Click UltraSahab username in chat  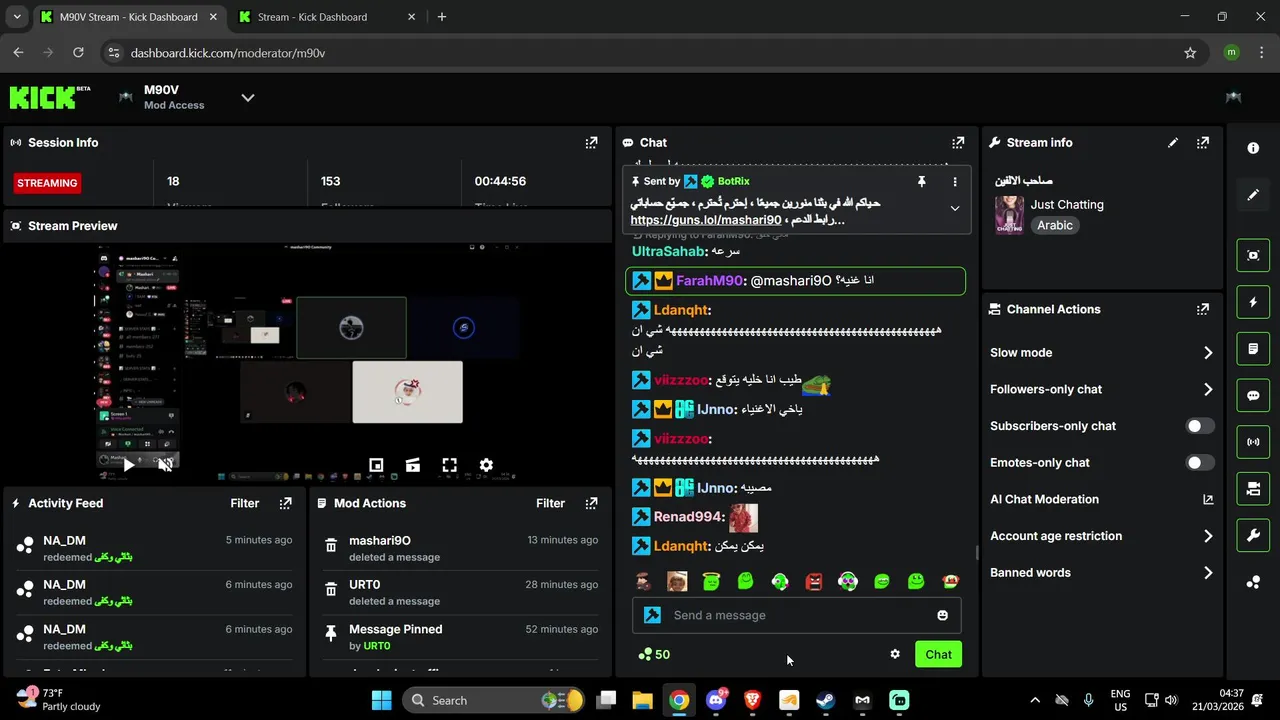[668, 252]
